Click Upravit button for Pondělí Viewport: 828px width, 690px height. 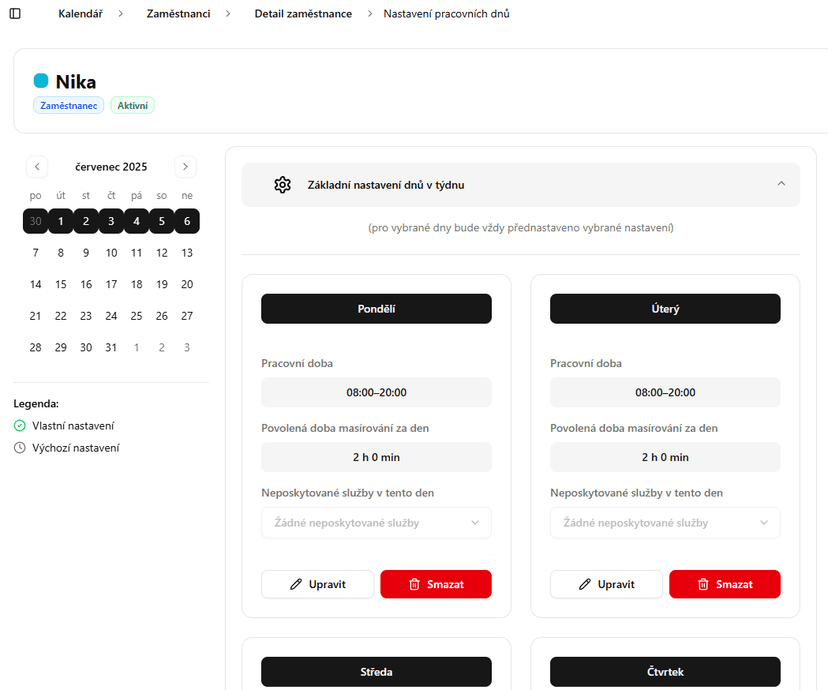pyautogui.click(x=317, y=584)
